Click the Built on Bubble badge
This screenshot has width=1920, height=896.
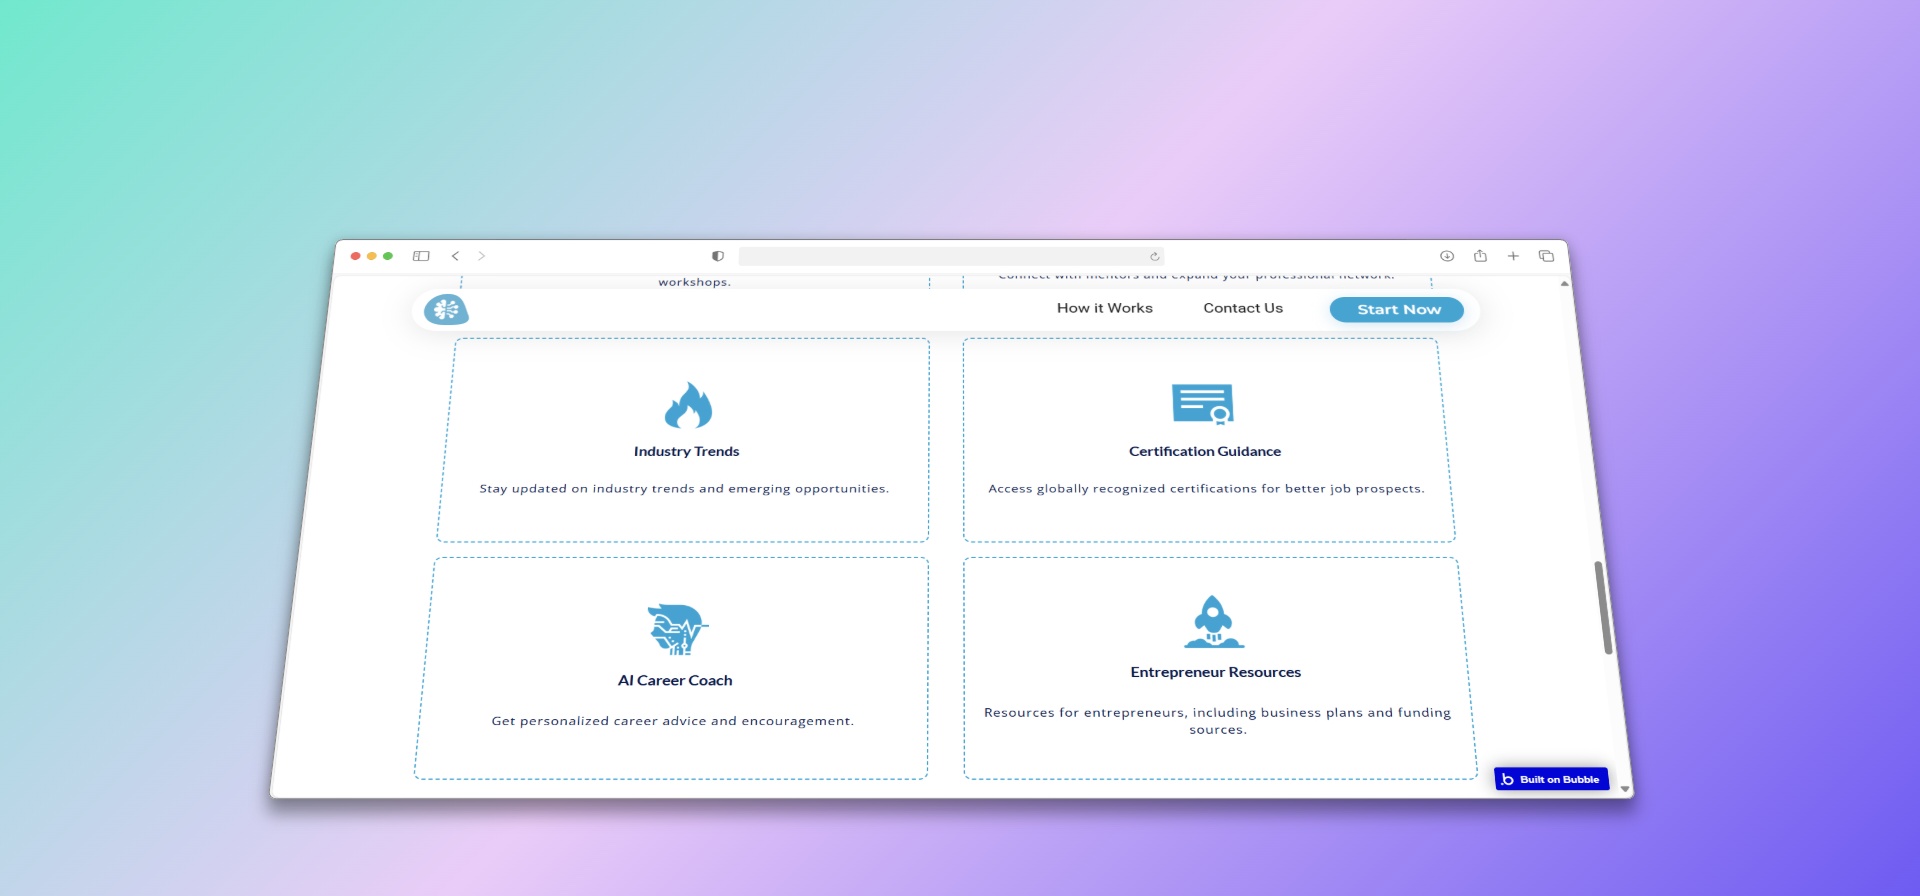(1551, 779)
